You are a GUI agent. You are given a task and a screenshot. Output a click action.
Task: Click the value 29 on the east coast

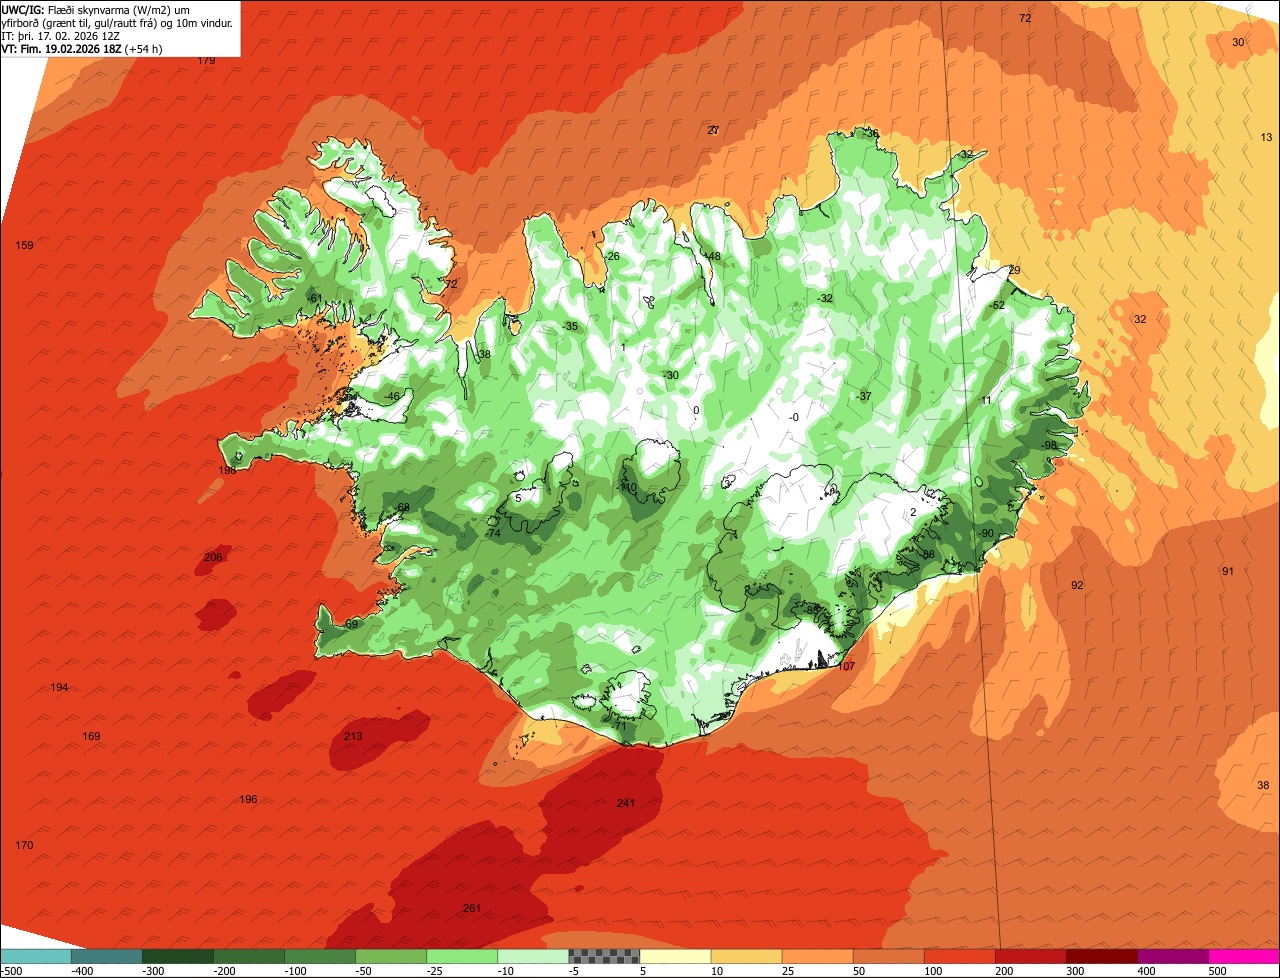coord(1014,271)
